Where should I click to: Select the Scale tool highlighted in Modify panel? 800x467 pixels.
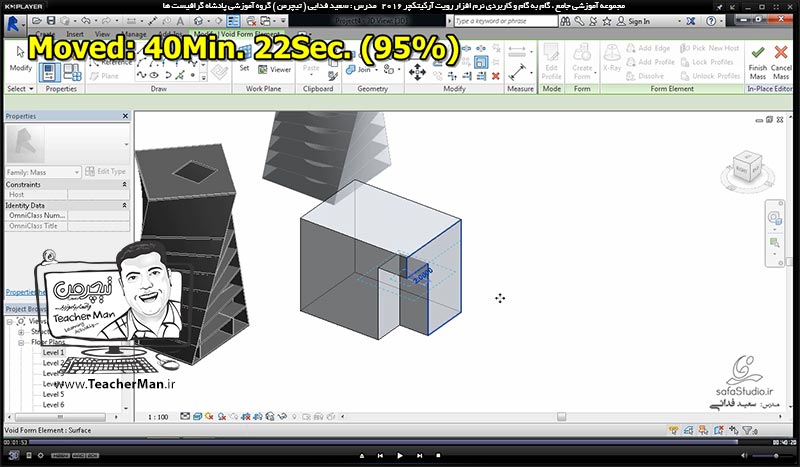pos(481,62)
